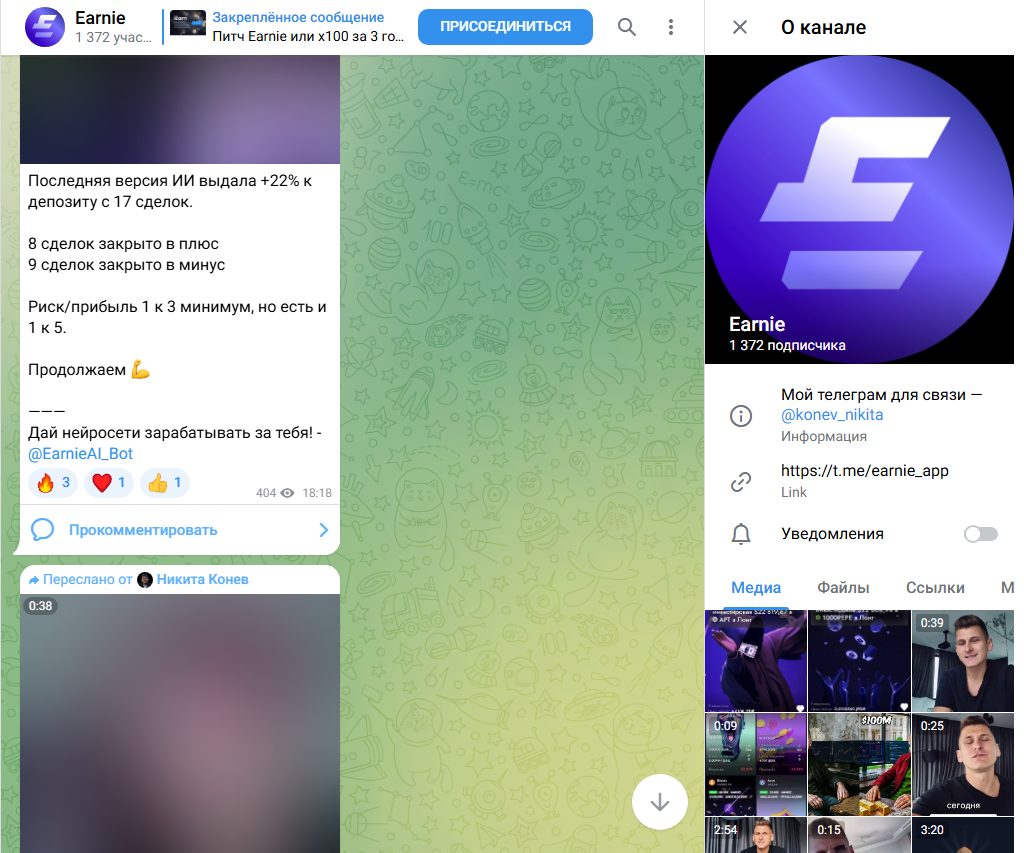1024x853 pixels.
Task: Add red heart reaction on post
Action: click(109, 483)
